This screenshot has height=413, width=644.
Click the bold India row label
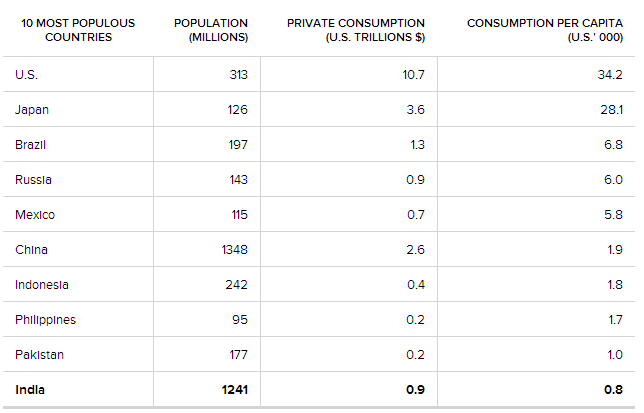click(x=30, y=390)
